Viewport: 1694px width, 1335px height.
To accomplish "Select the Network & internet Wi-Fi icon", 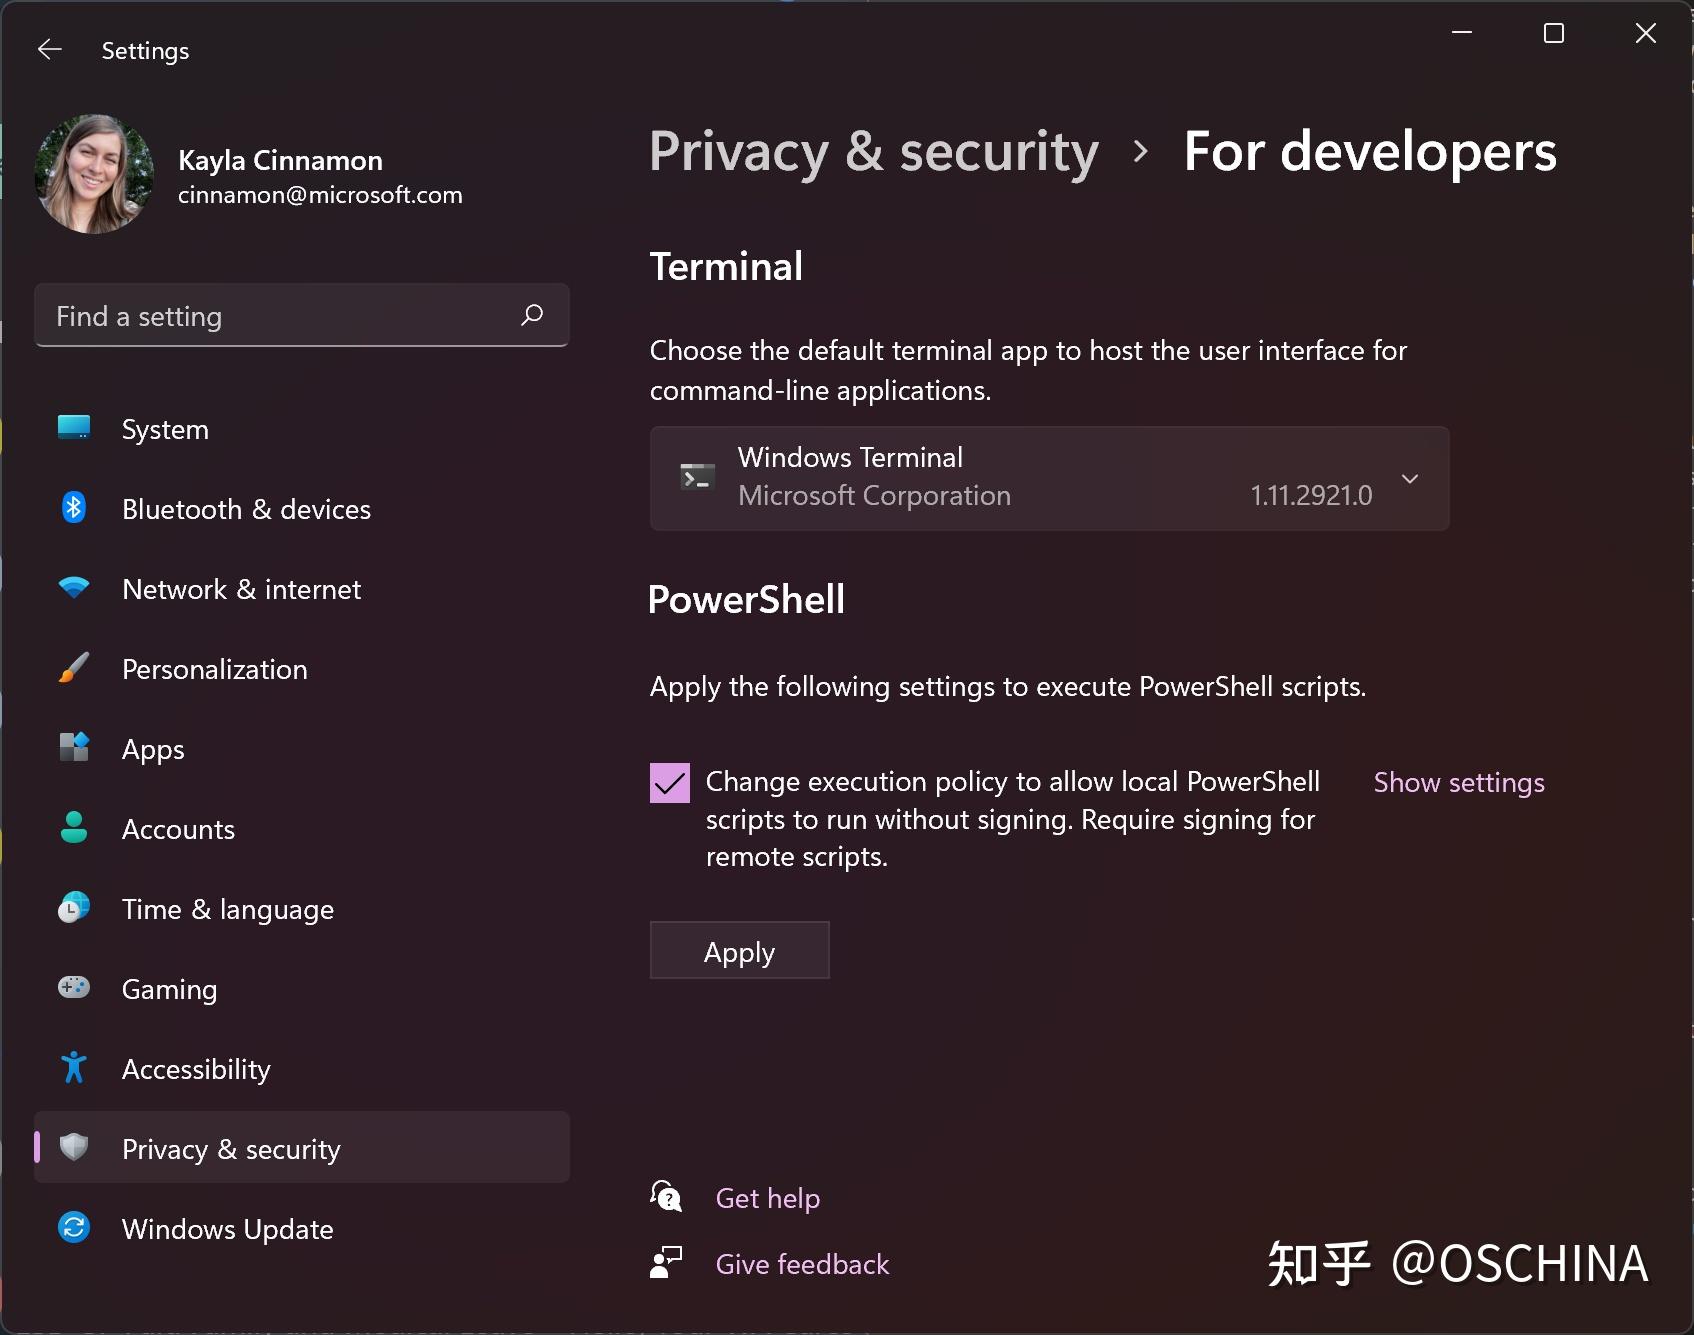I will click(x=73, y=588).
